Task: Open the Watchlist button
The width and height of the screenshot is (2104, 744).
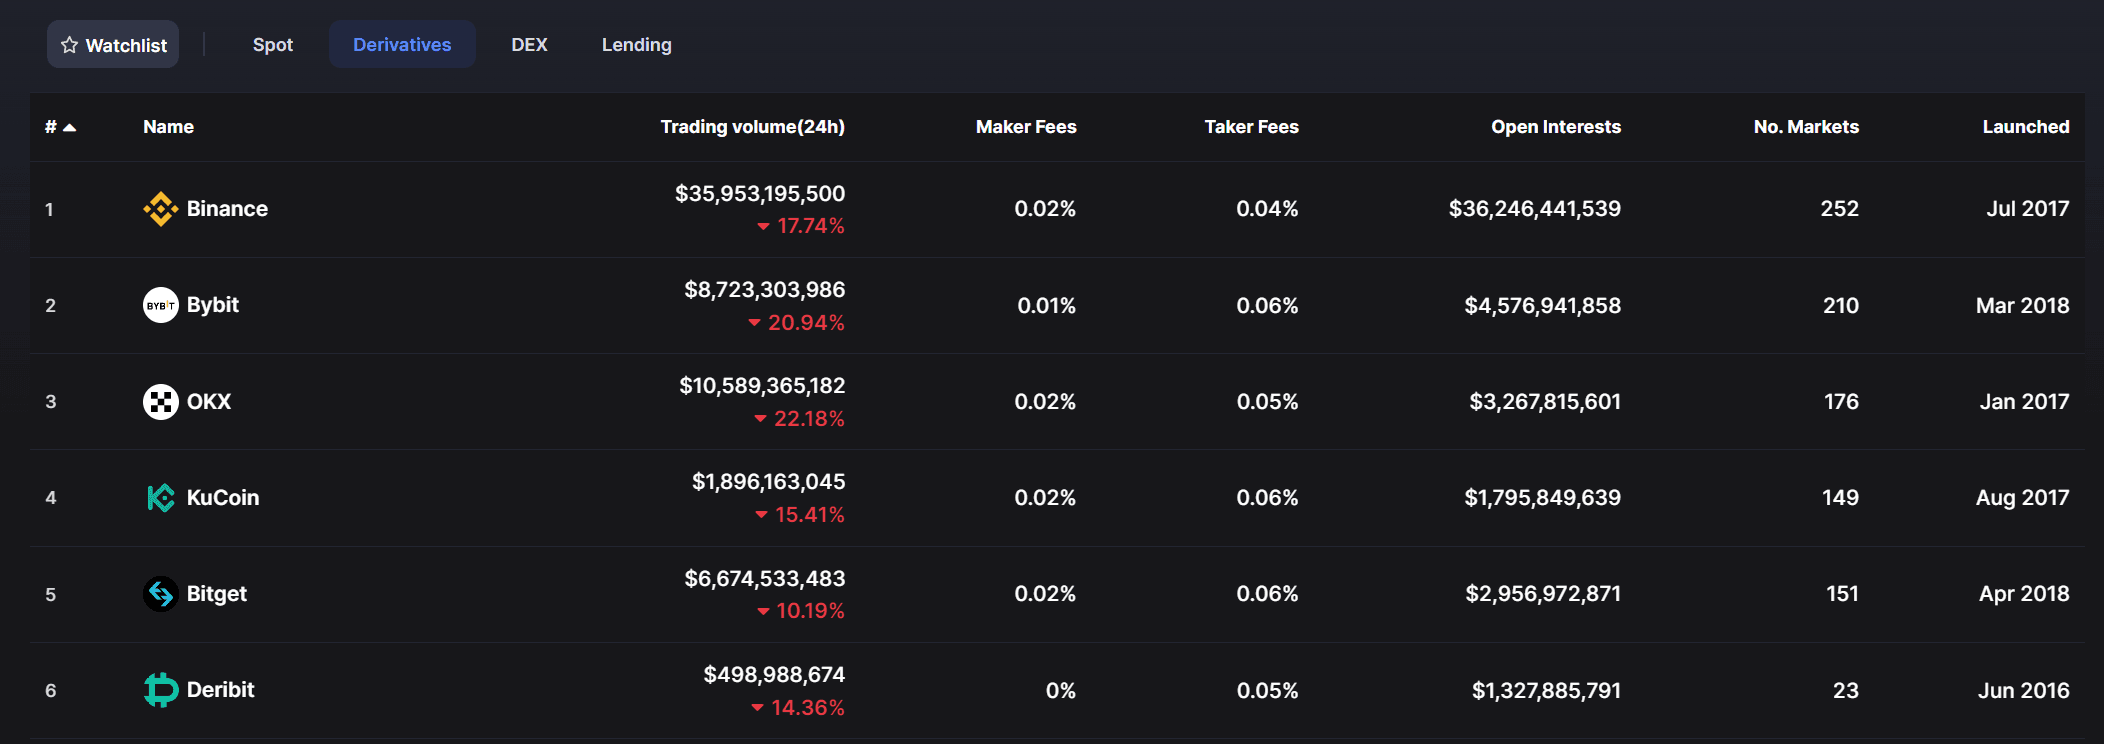Action: click(113, 44)
